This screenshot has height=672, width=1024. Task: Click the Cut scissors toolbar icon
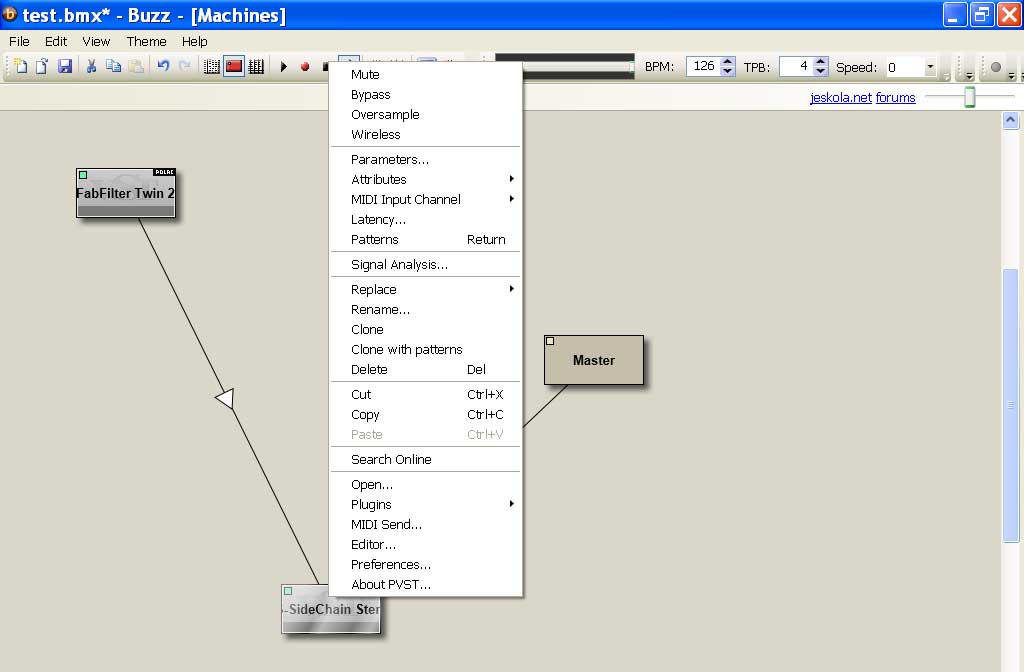tap(91, 67)
